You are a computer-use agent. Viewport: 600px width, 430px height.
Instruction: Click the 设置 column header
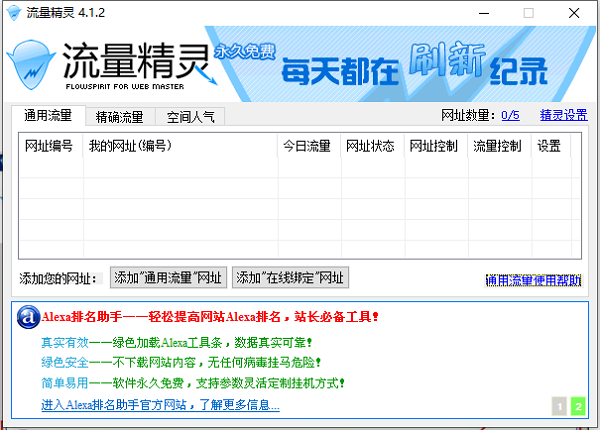pos(551,146)
